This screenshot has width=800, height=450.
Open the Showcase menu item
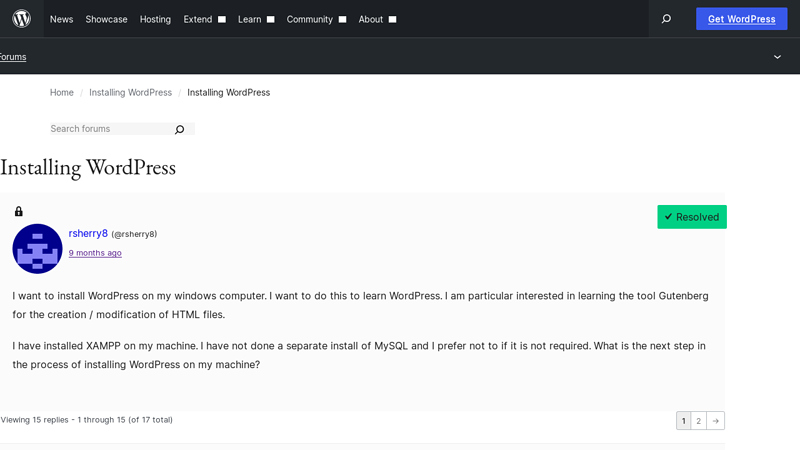(x=106, y=19)
